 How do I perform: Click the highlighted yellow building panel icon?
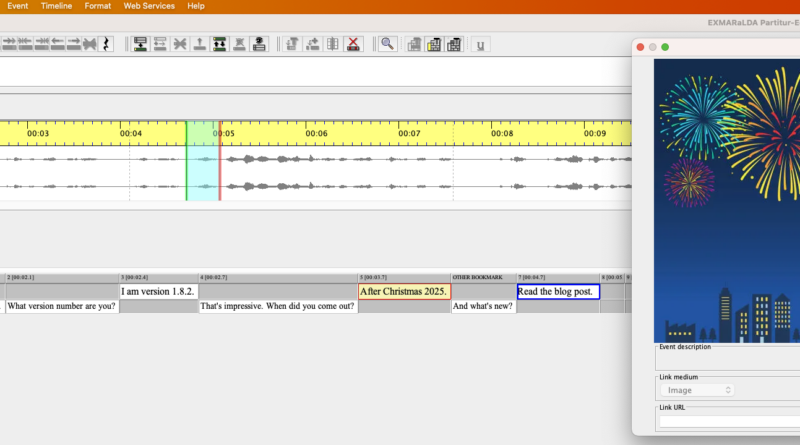coord(434,44)
